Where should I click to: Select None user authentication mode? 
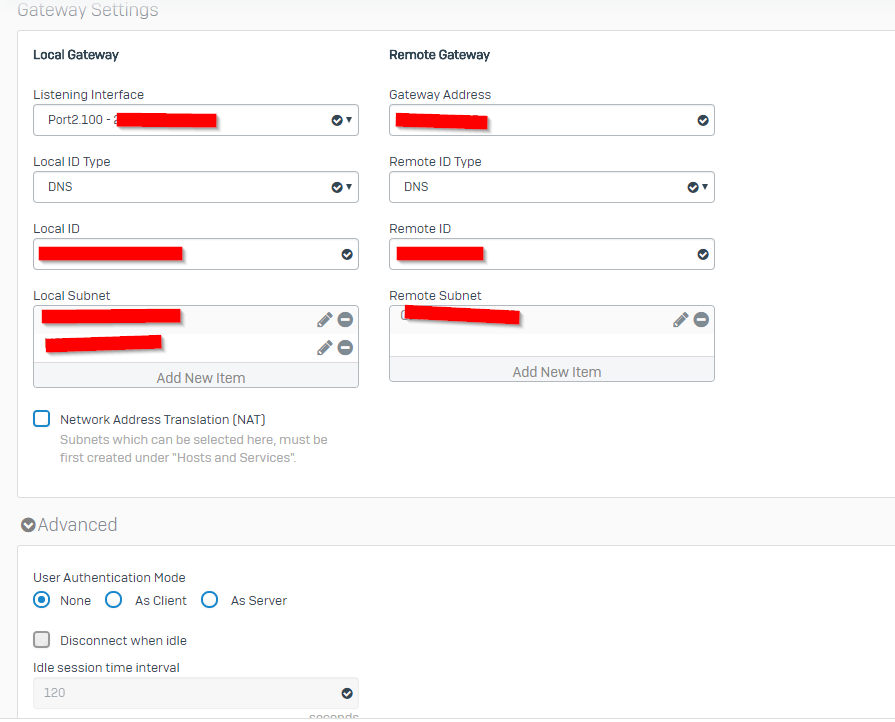click(42, 600)
